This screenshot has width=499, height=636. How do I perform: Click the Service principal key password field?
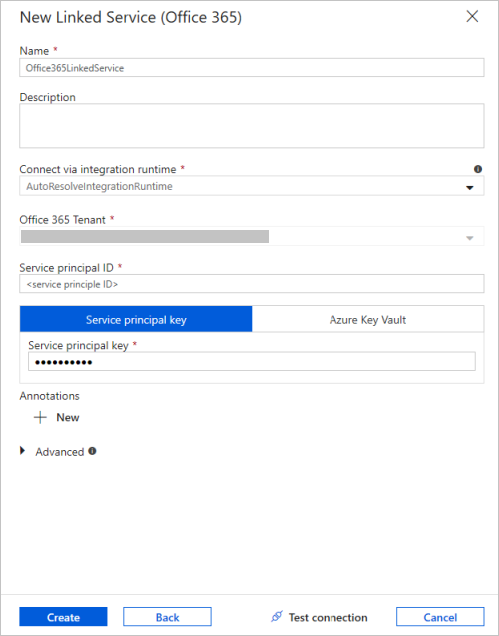pos(252,361)
